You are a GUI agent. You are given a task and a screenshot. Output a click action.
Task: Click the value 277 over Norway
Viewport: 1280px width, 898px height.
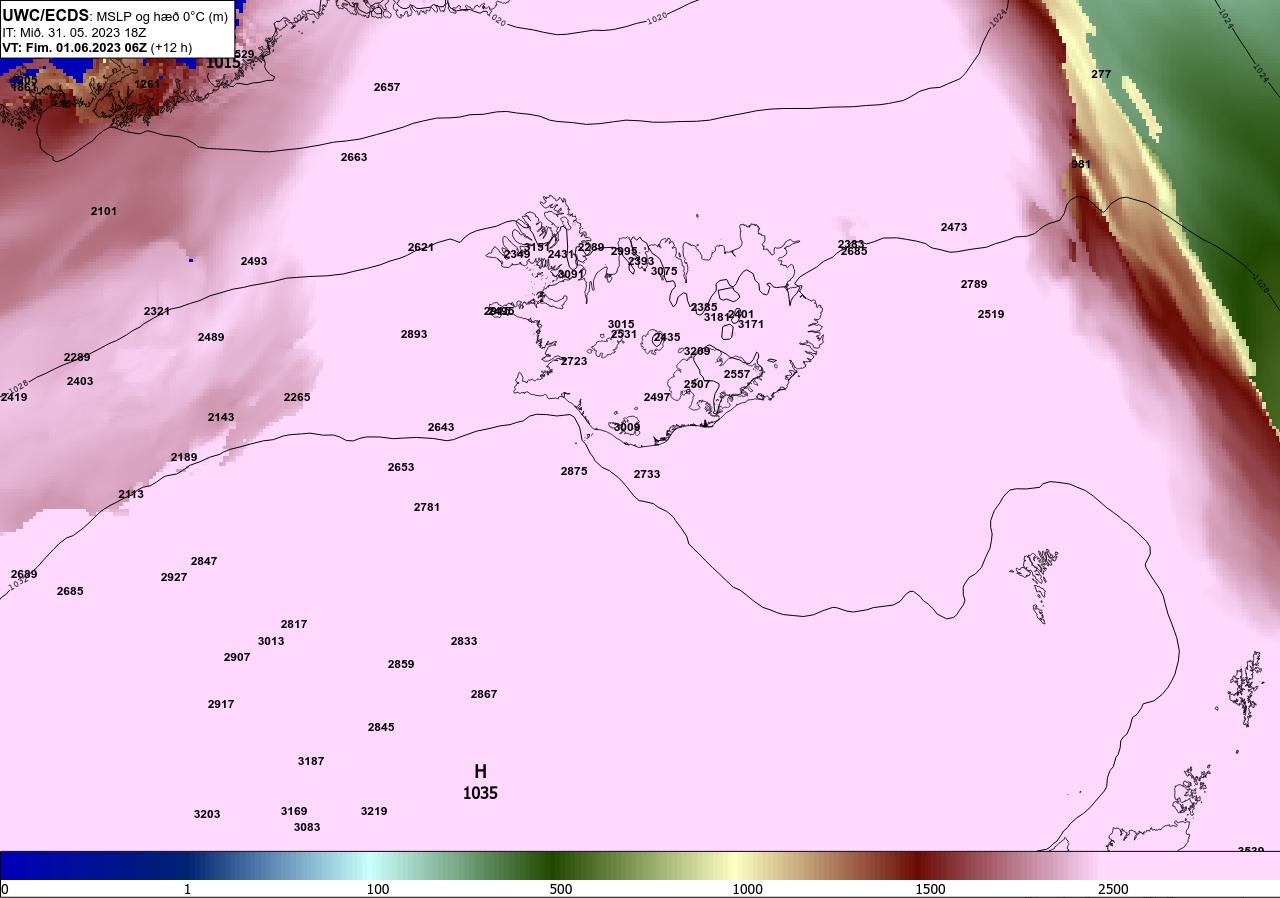(x=1101, y=74)
